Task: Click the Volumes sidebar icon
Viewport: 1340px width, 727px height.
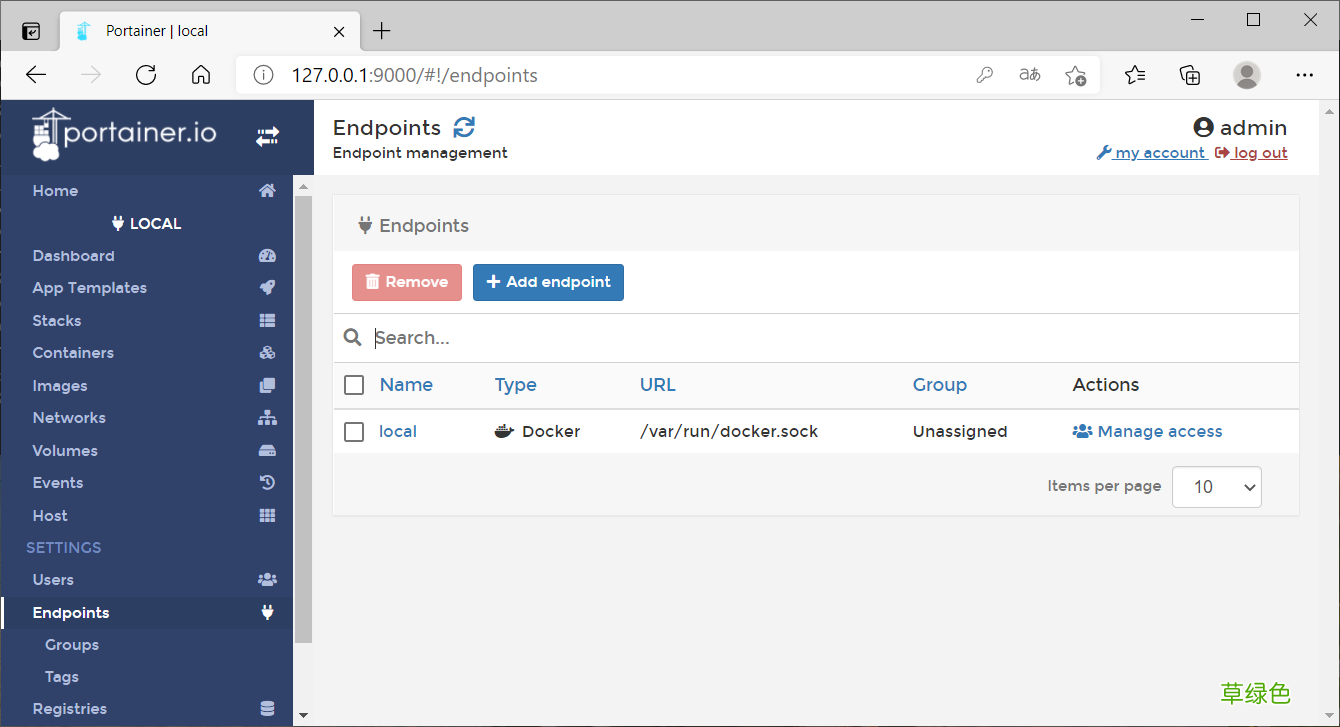Action: [x=267, y=450]
